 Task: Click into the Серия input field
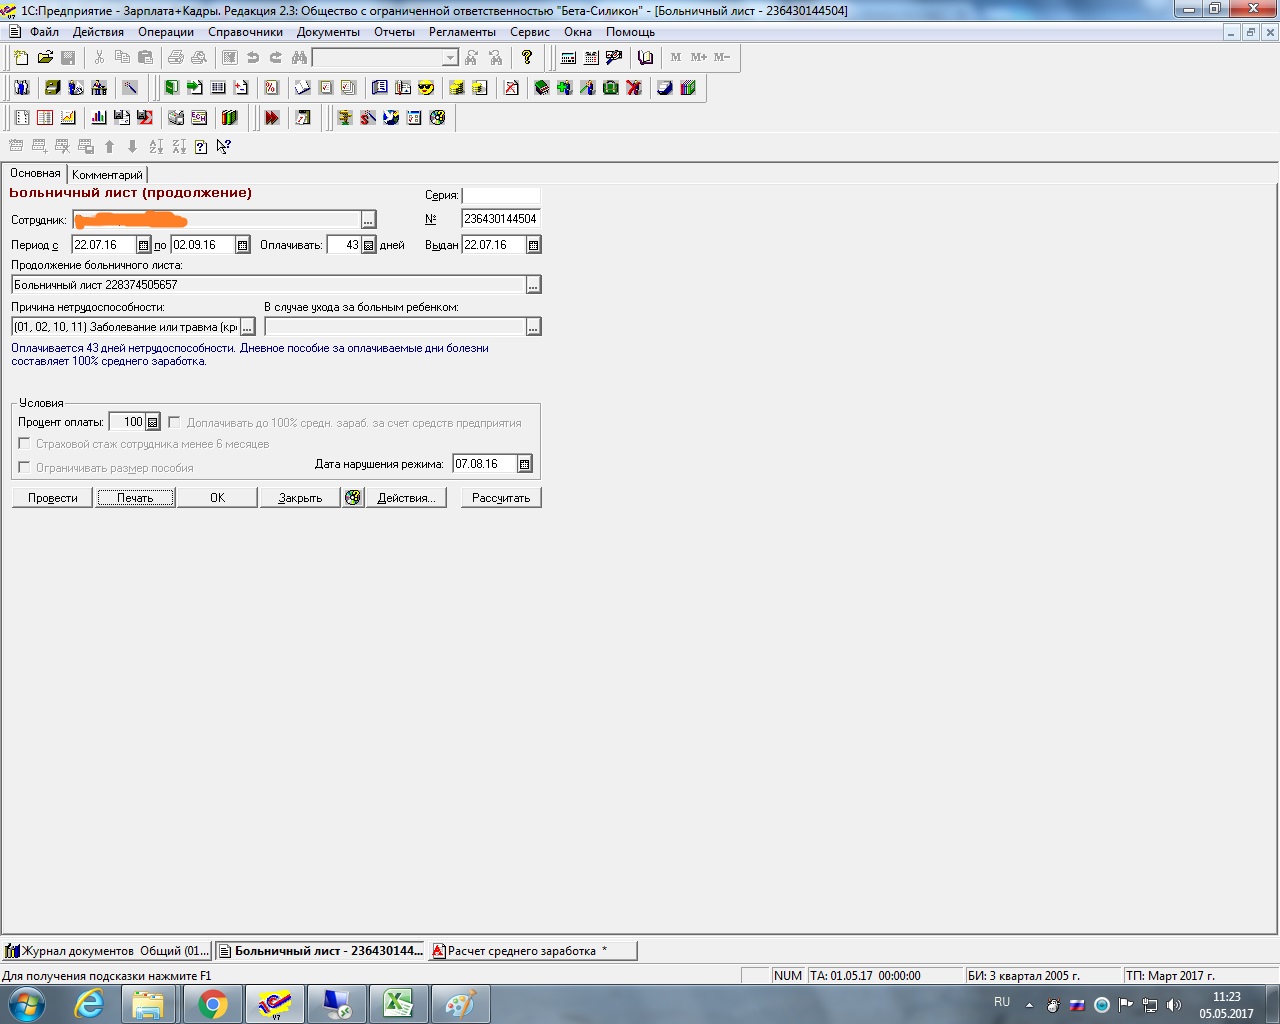coord(500,196)
